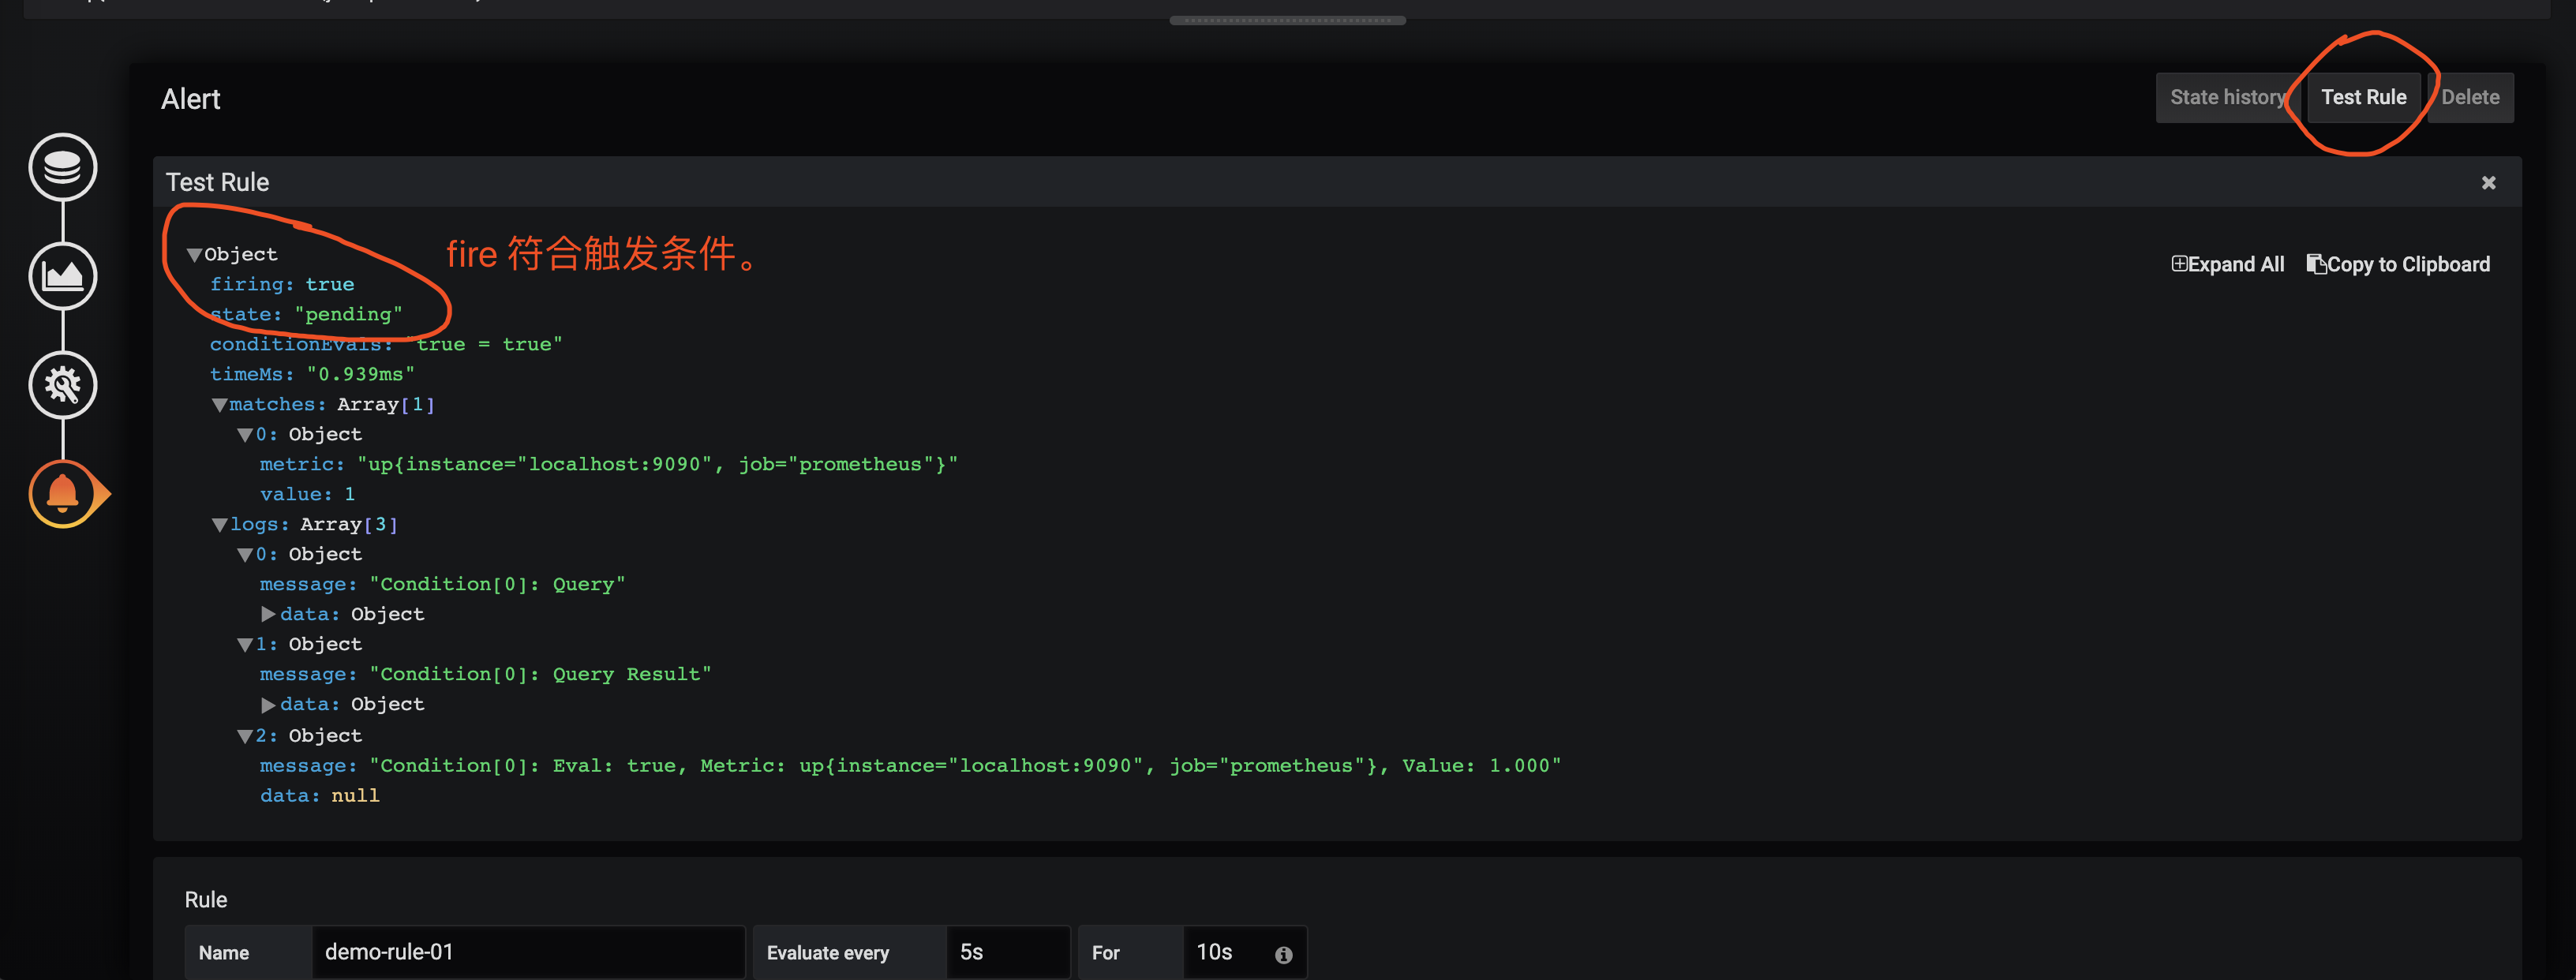Collapse logs item 2 Object
2576x980 pixels.
[245, 737]
